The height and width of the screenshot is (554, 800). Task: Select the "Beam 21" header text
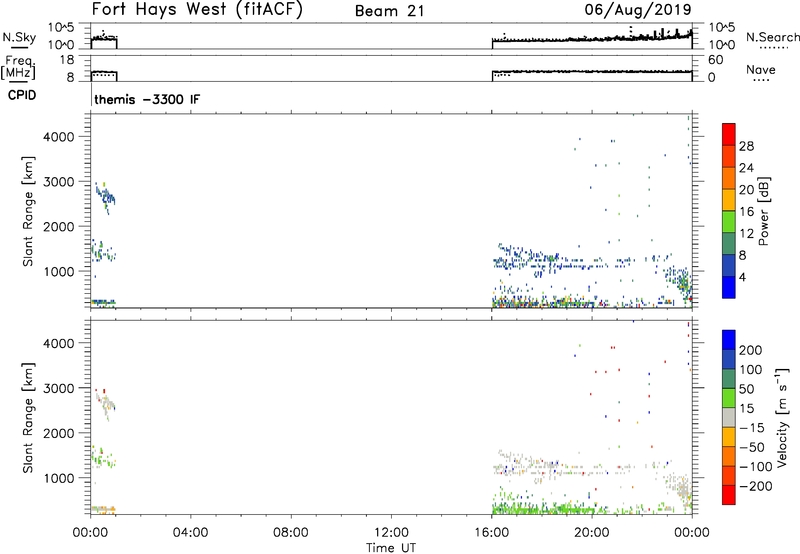(389, 11)
